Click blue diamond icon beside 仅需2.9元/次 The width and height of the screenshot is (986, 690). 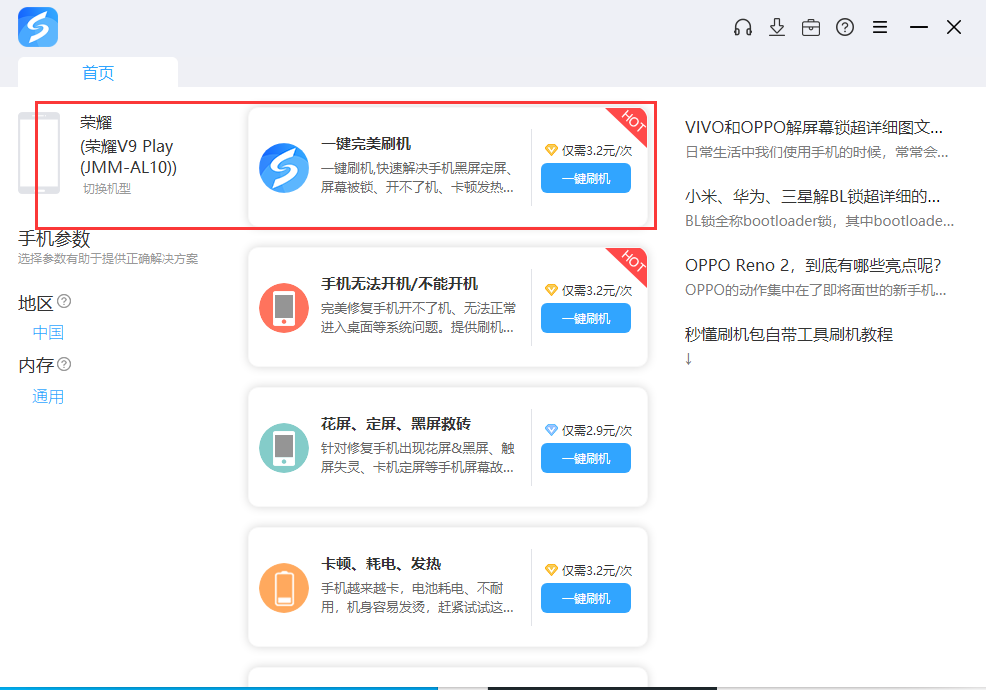551,430
